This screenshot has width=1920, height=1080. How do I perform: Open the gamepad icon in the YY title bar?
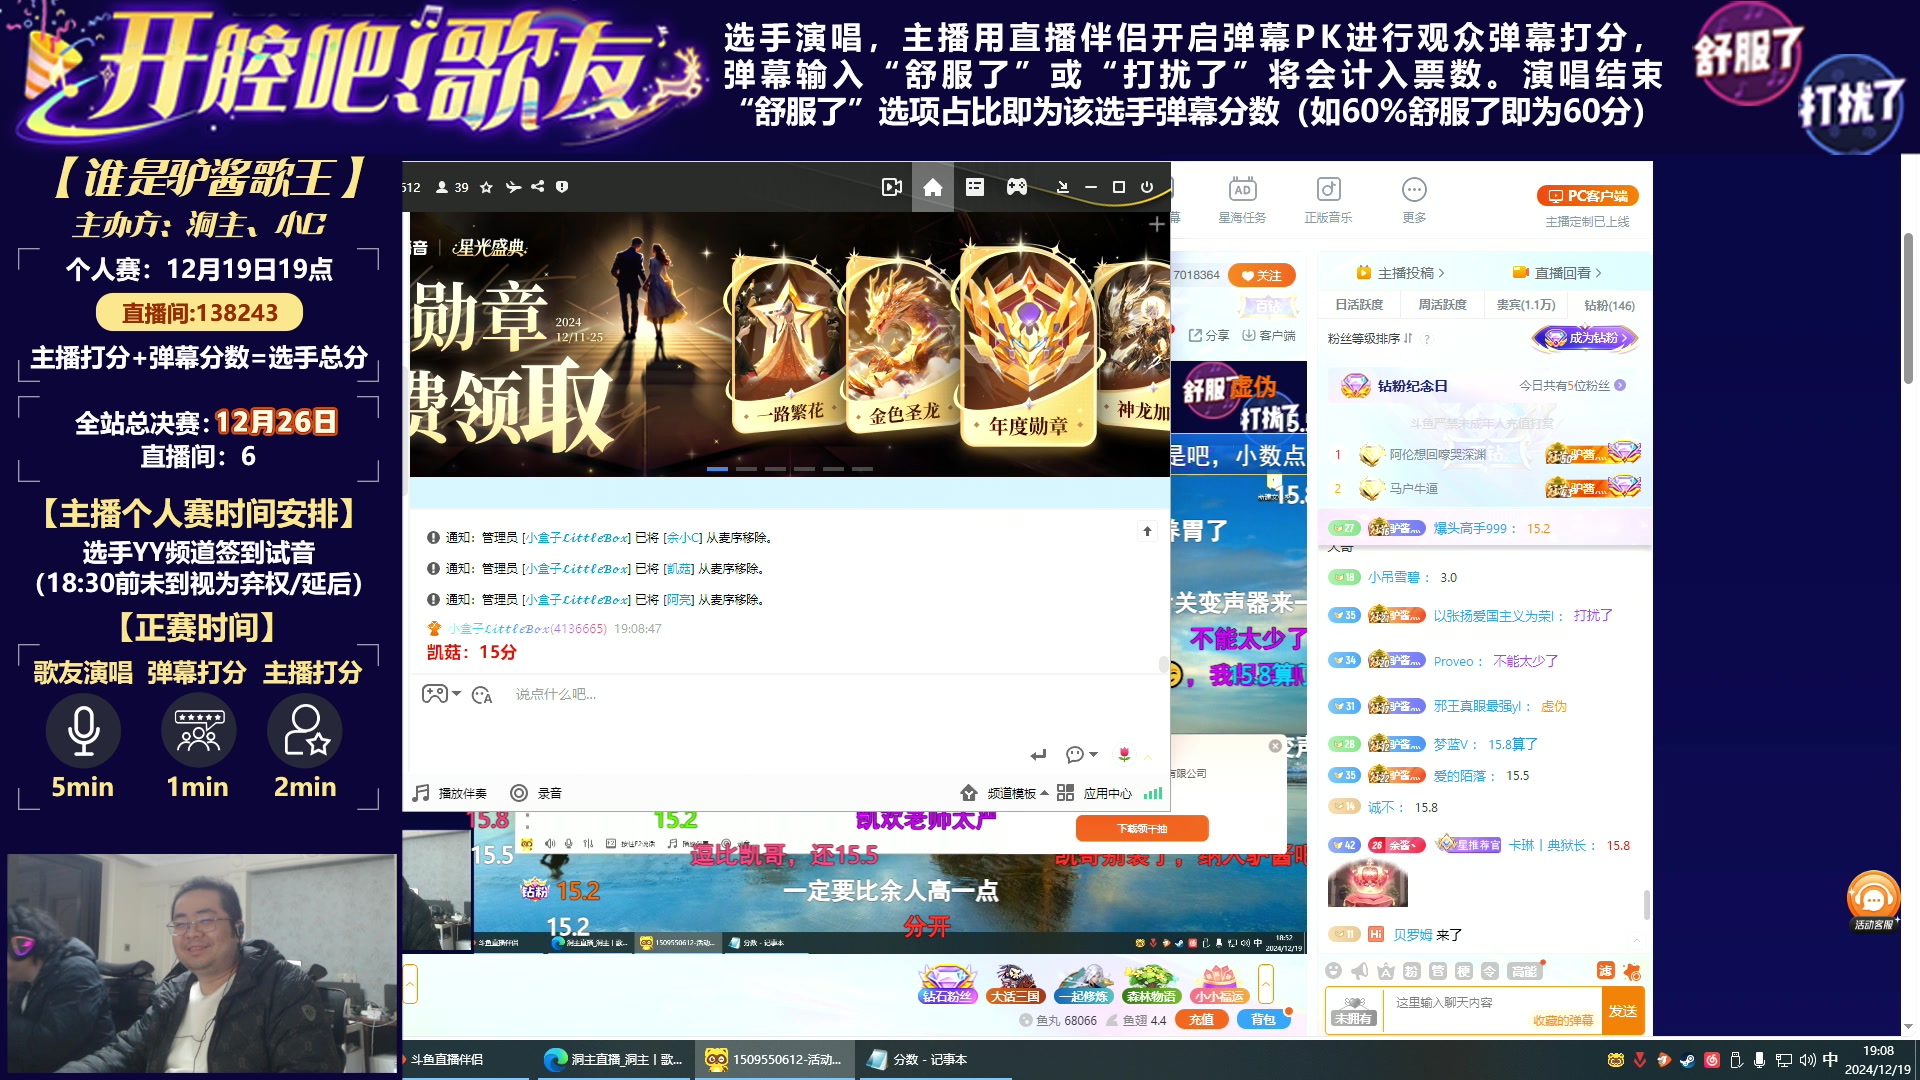coord(1017,187)
